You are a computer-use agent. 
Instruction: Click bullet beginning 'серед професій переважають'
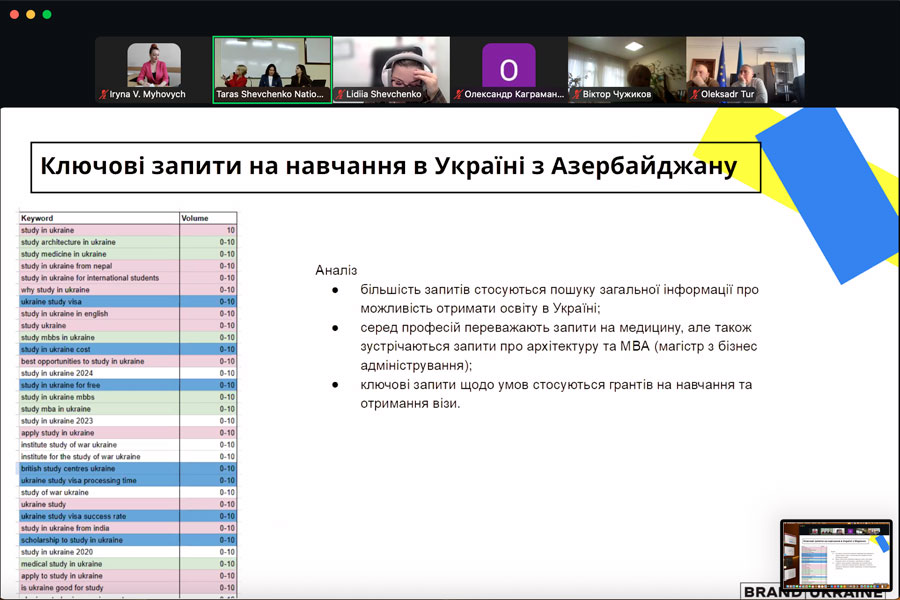pyautogui.click(x=558, y=346)
